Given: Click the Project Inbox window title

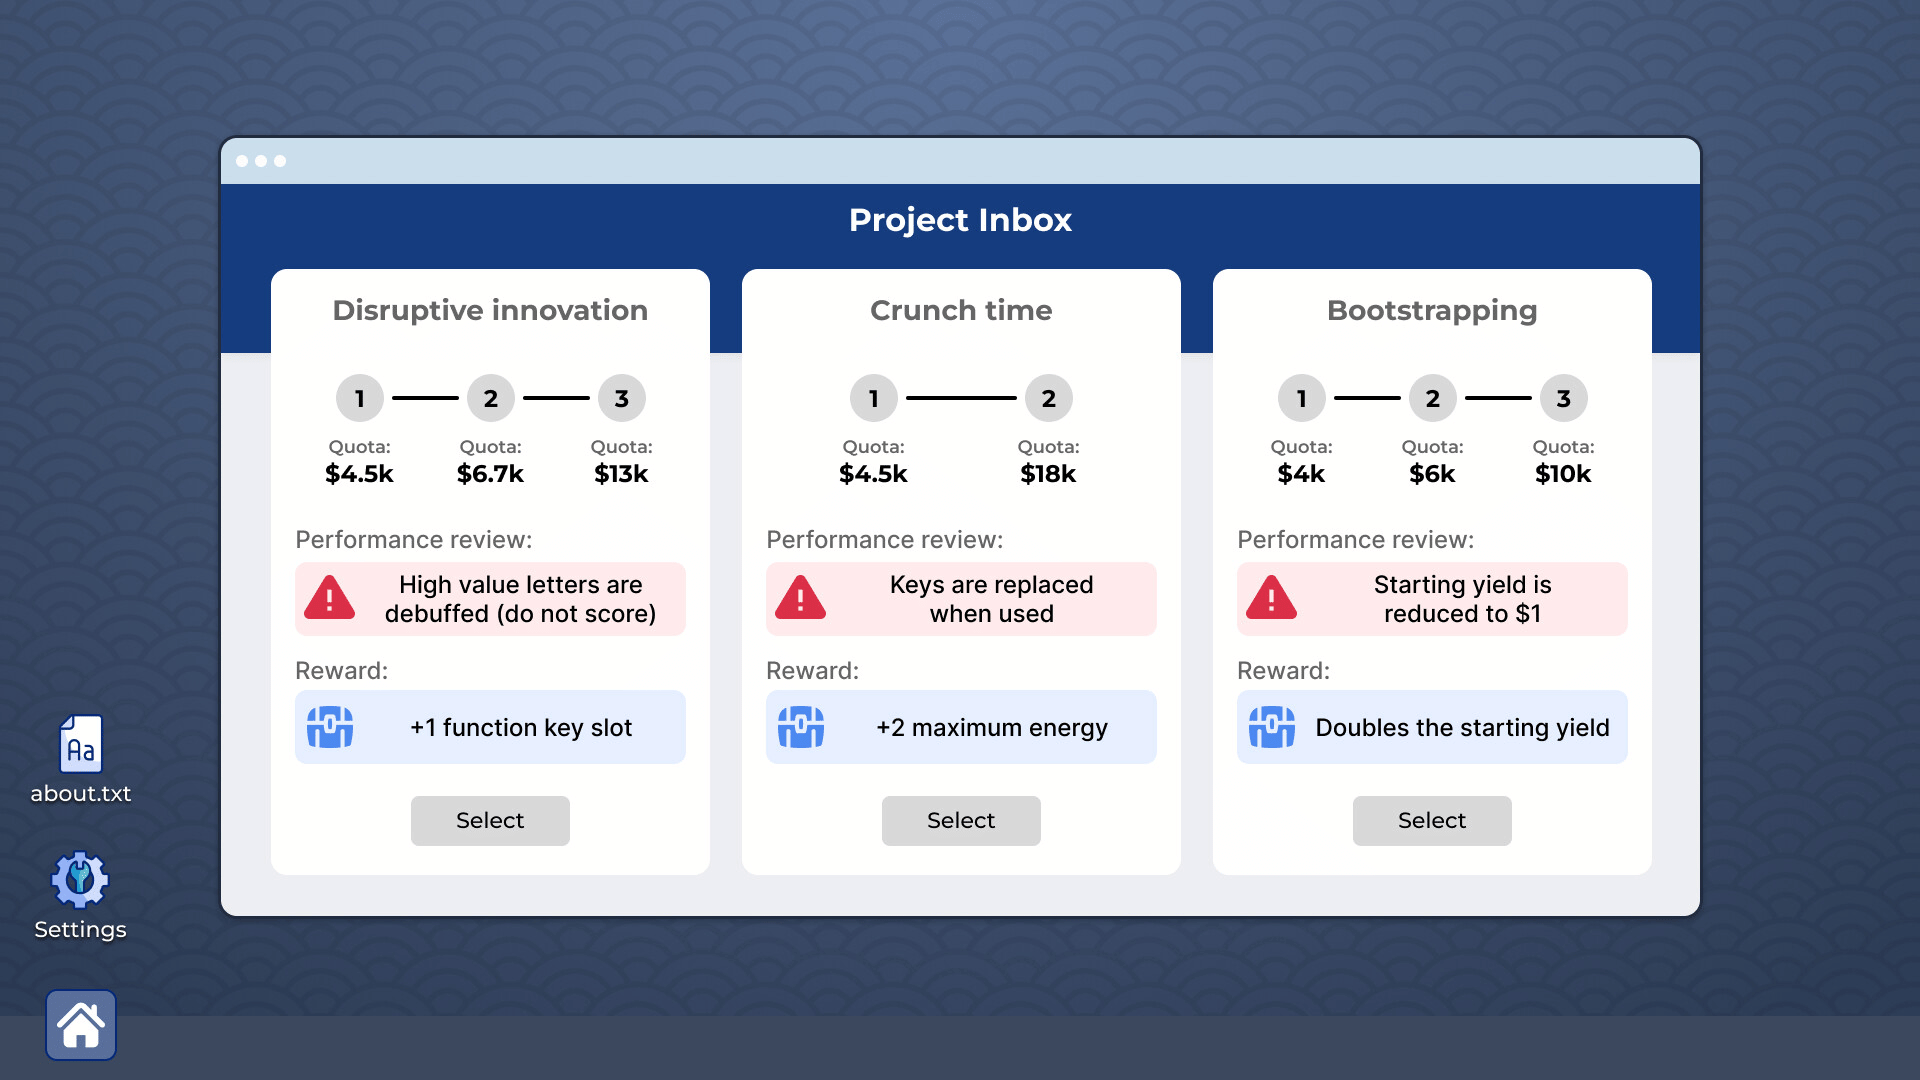Looking at the screenshot, I should 960,220.
